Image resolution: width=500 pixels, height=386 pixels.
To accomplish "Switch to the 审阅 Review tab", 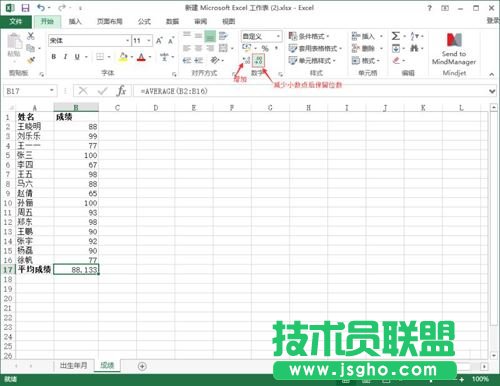I will click(x=200, y=21).
